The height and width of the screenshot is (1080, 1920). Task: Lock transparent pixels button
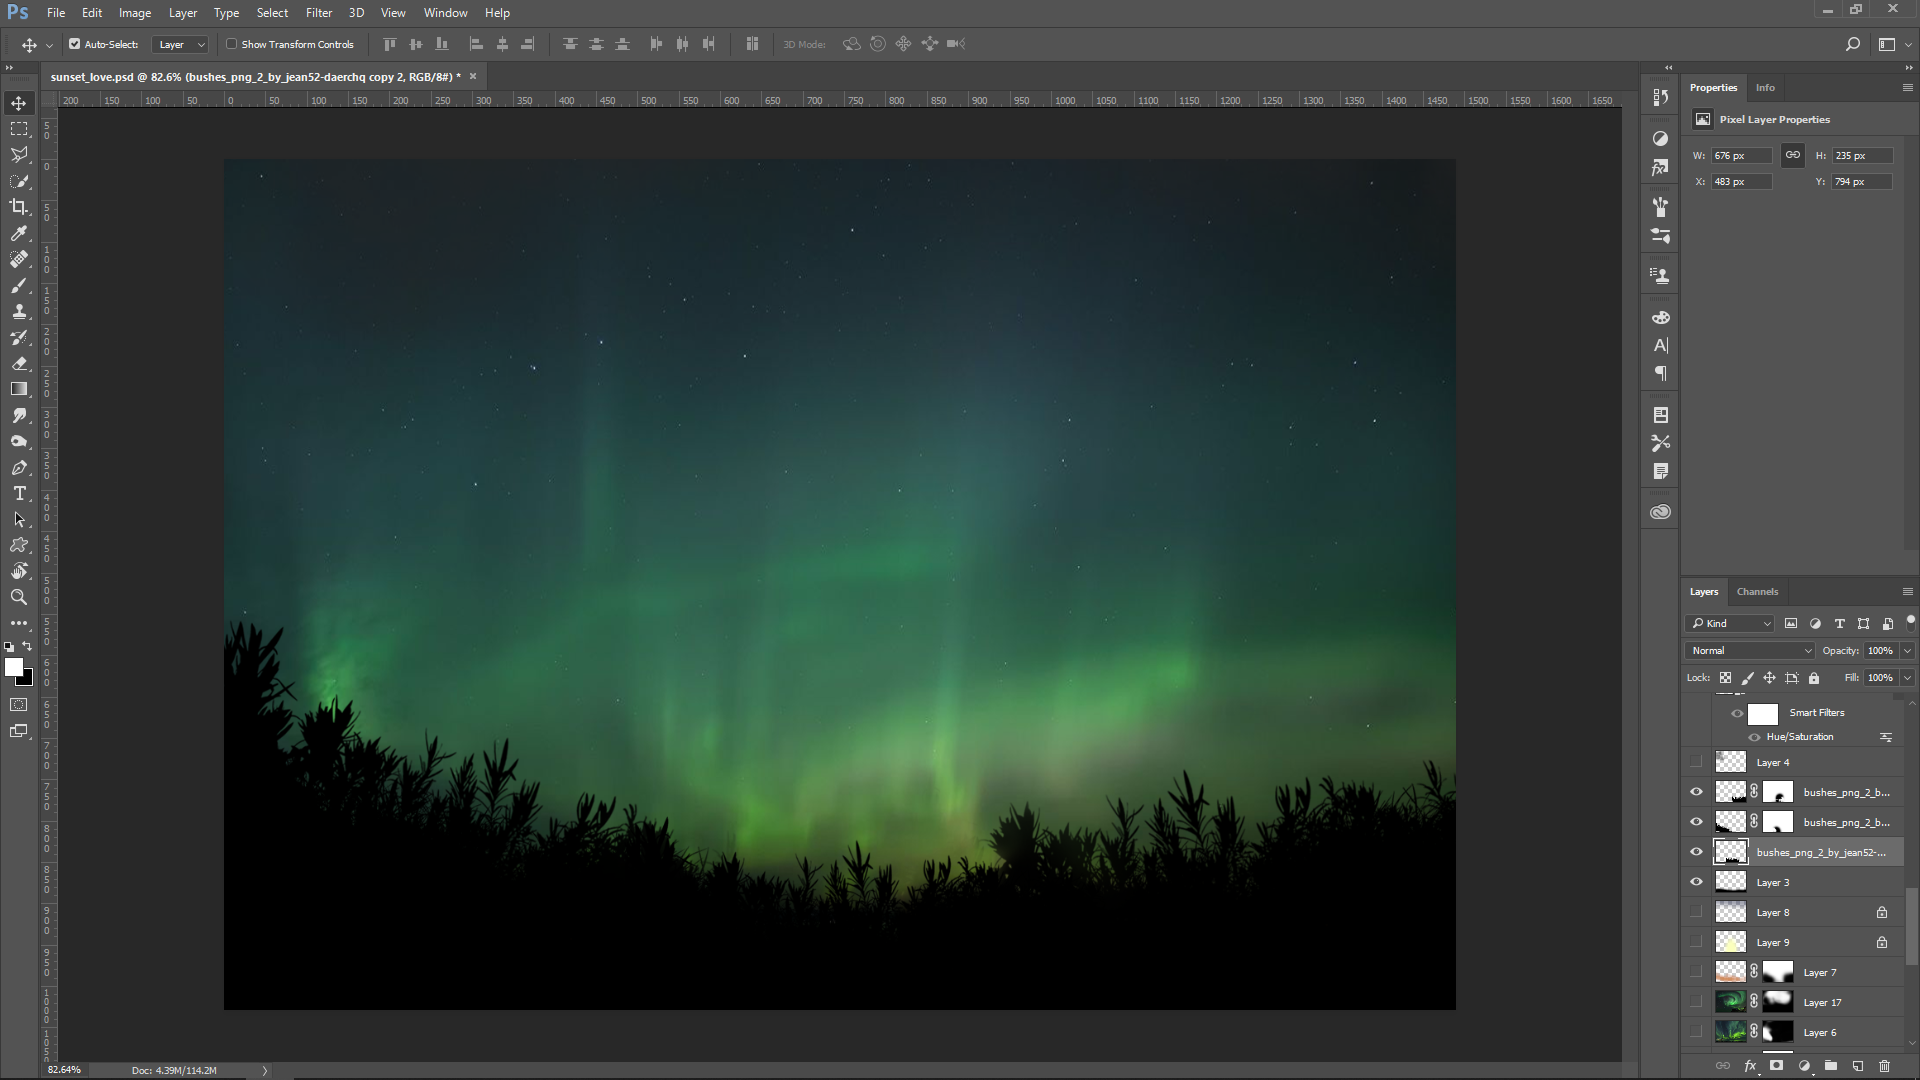(1725, 678)
